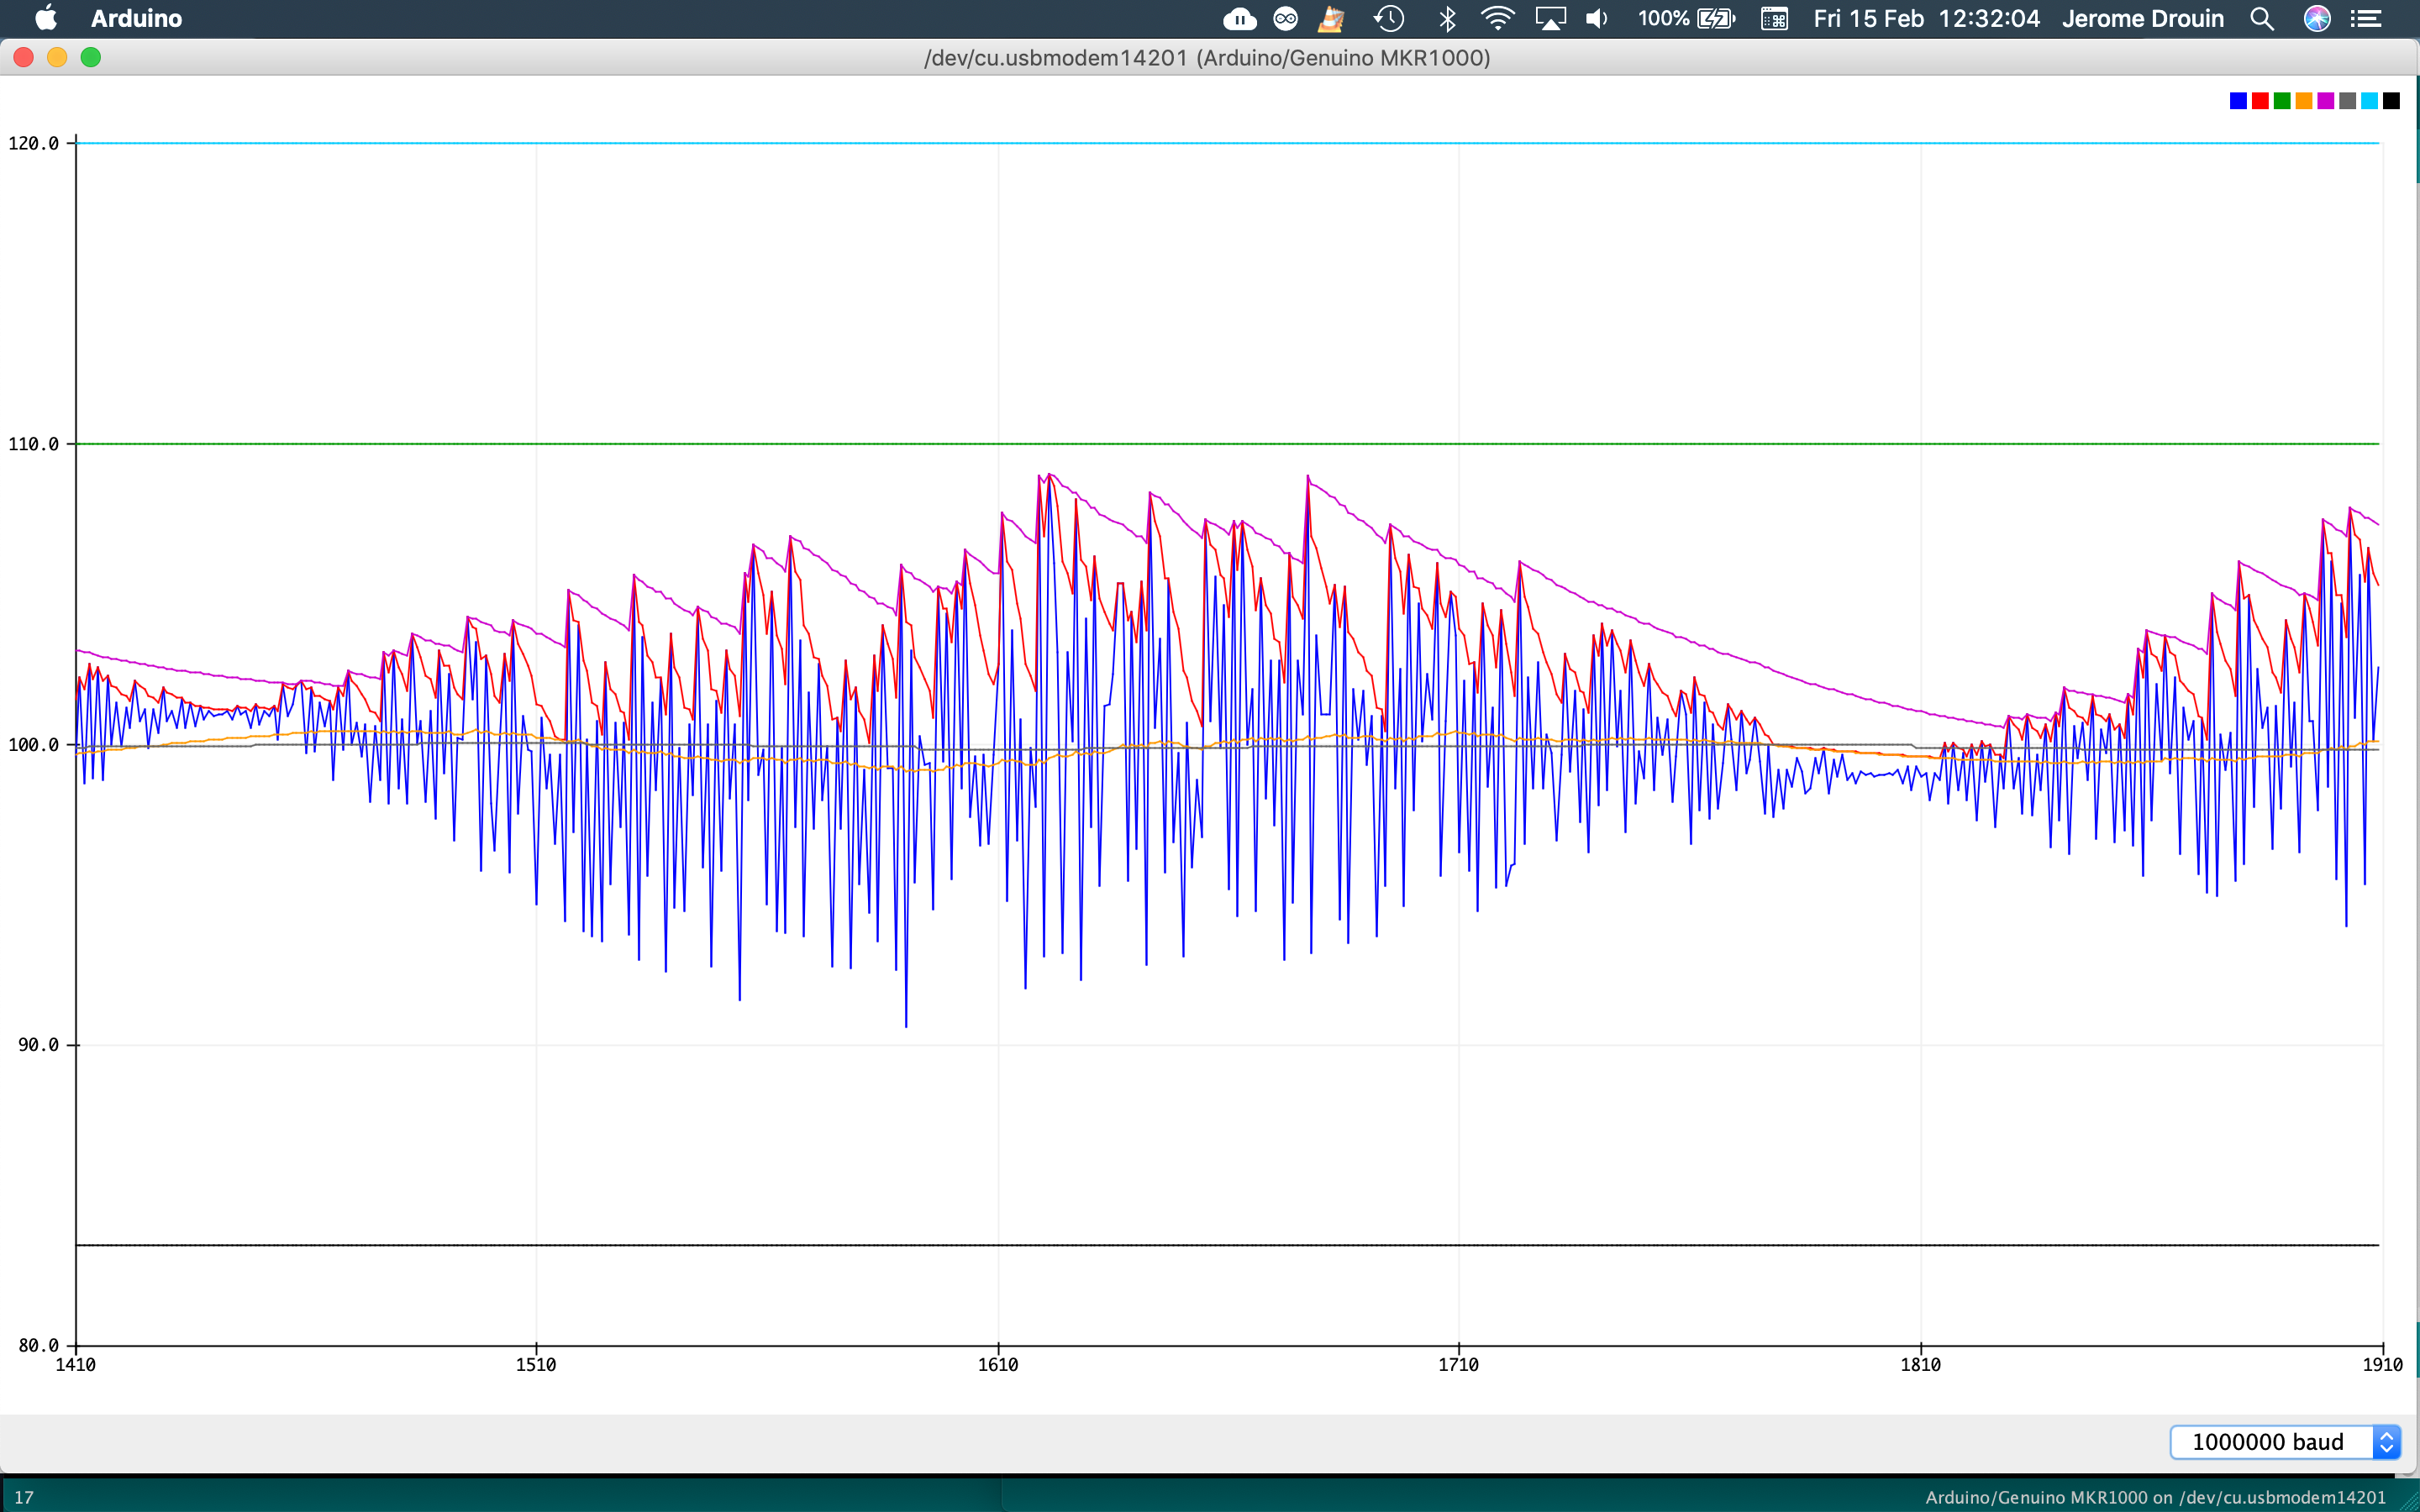Open the 1000000 baud rate dropdown
The image size is (2420, 1512).
point(2285,1441)
